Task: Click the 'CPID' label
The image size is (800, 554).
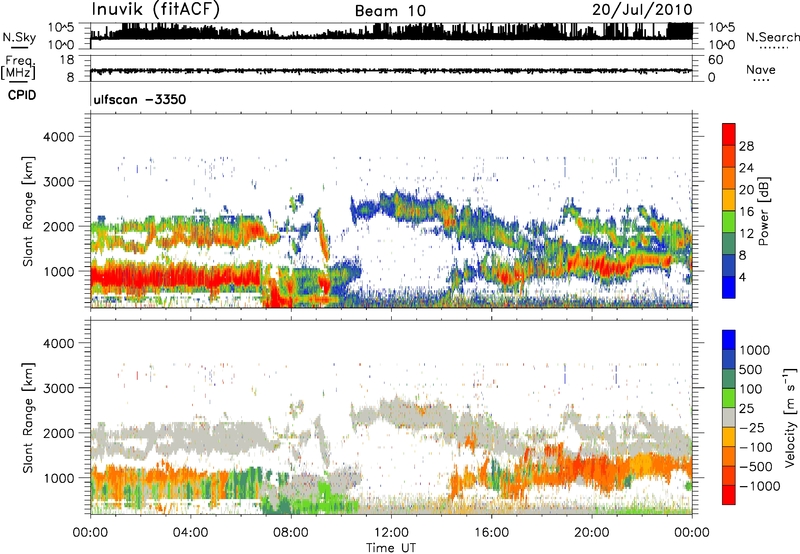Action: coord(22,95)
